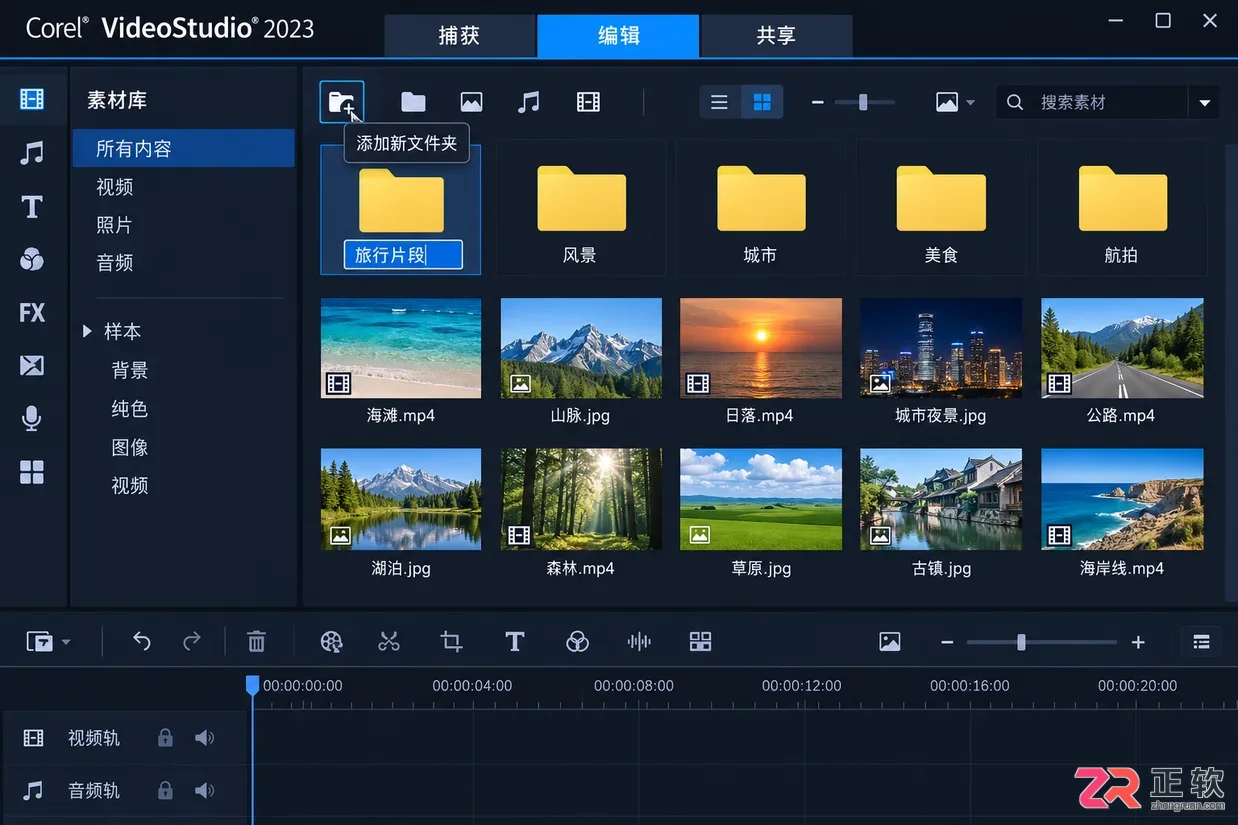Viewport: 1238px width, 825px height.
Task: Select 纯色 under 样本
Action: click(130, 409)
